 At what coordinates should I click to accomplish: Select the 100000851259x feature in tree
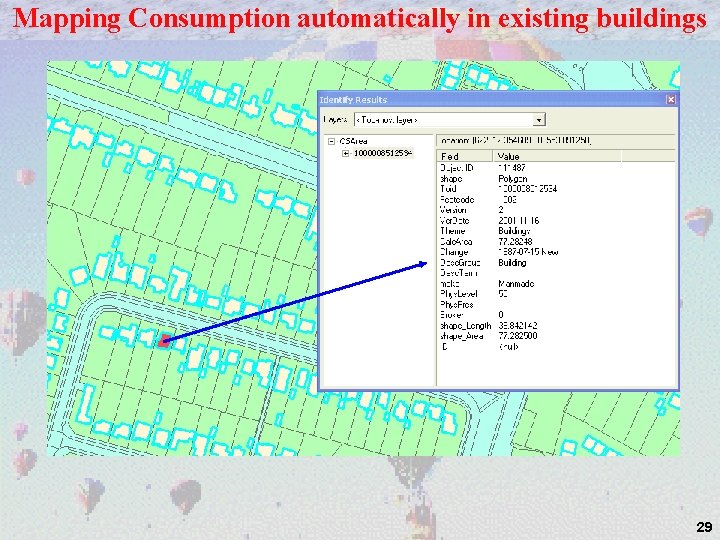(x=383, y=153)
